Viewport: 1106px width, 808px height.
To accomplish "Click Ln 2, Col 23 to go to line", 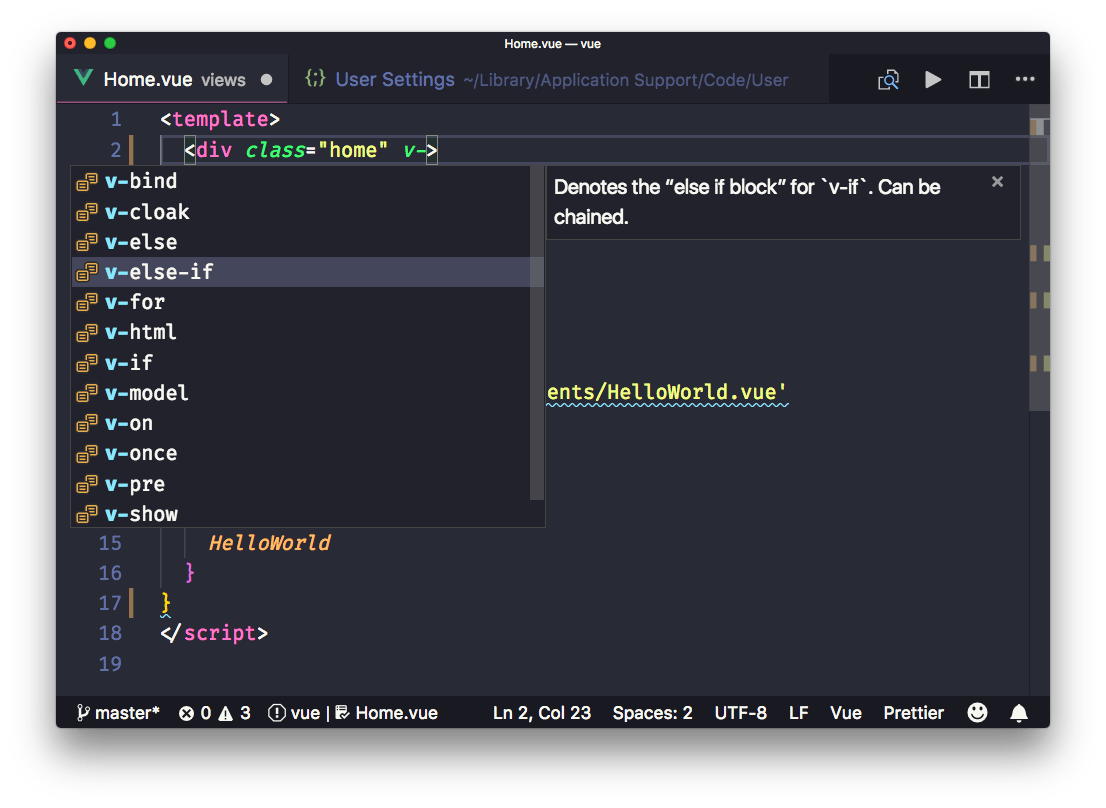I will (541, 713).
